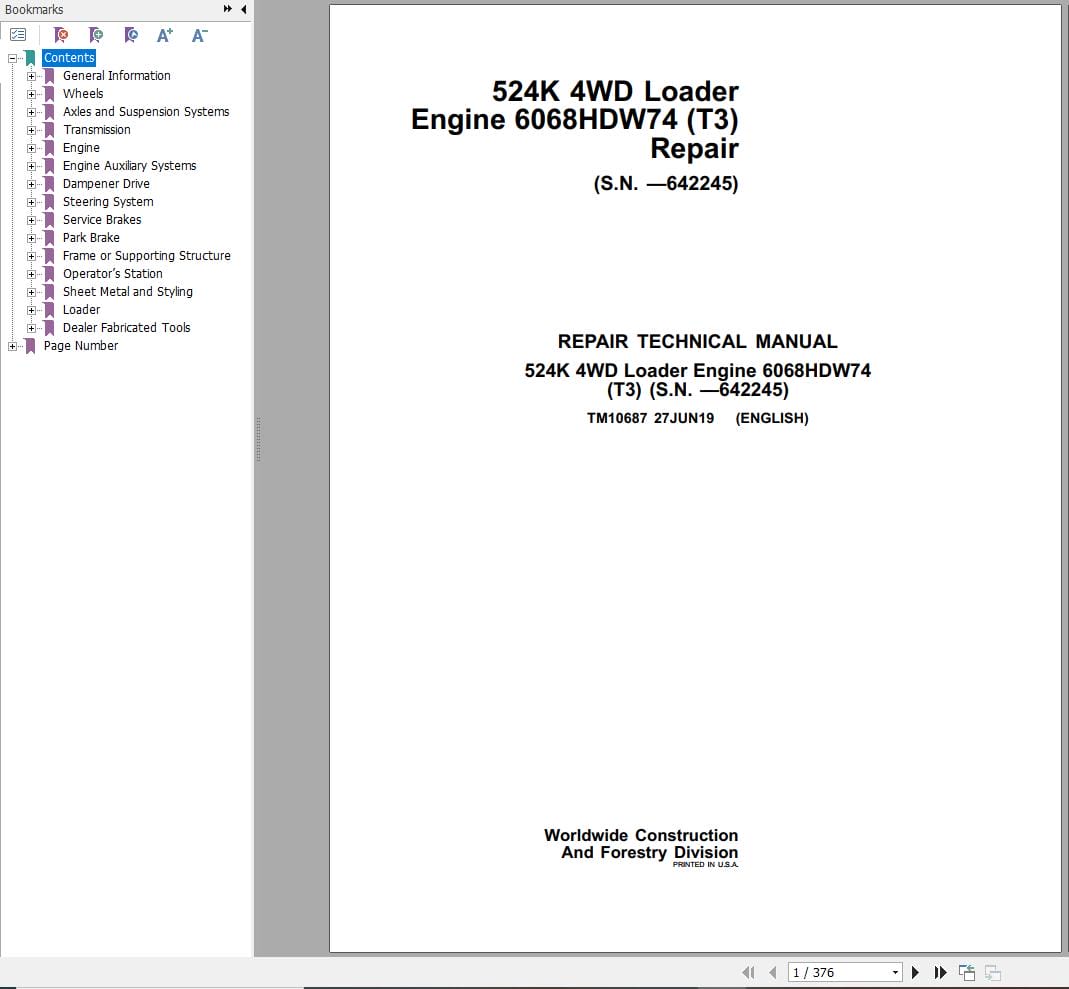Click the (S.N. —642245) subtitle under Repair

pyautogui.click(x=666, y=184)
